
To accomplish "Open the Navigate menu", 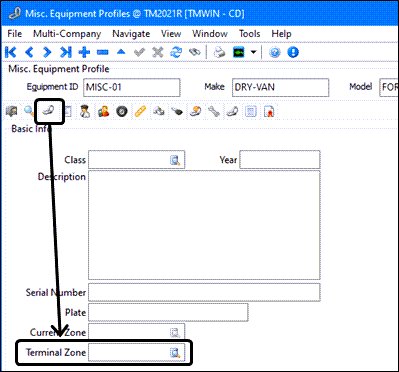I will (x=131, y=34).
